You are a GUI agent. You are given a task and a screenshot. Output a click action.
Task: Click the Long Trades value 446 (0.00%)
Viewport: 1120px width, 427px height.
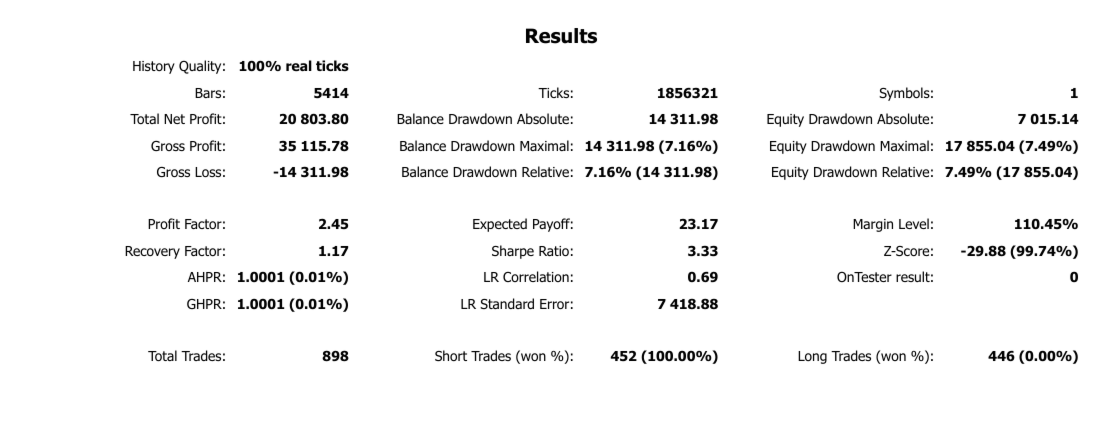[x=1033, y=356]
